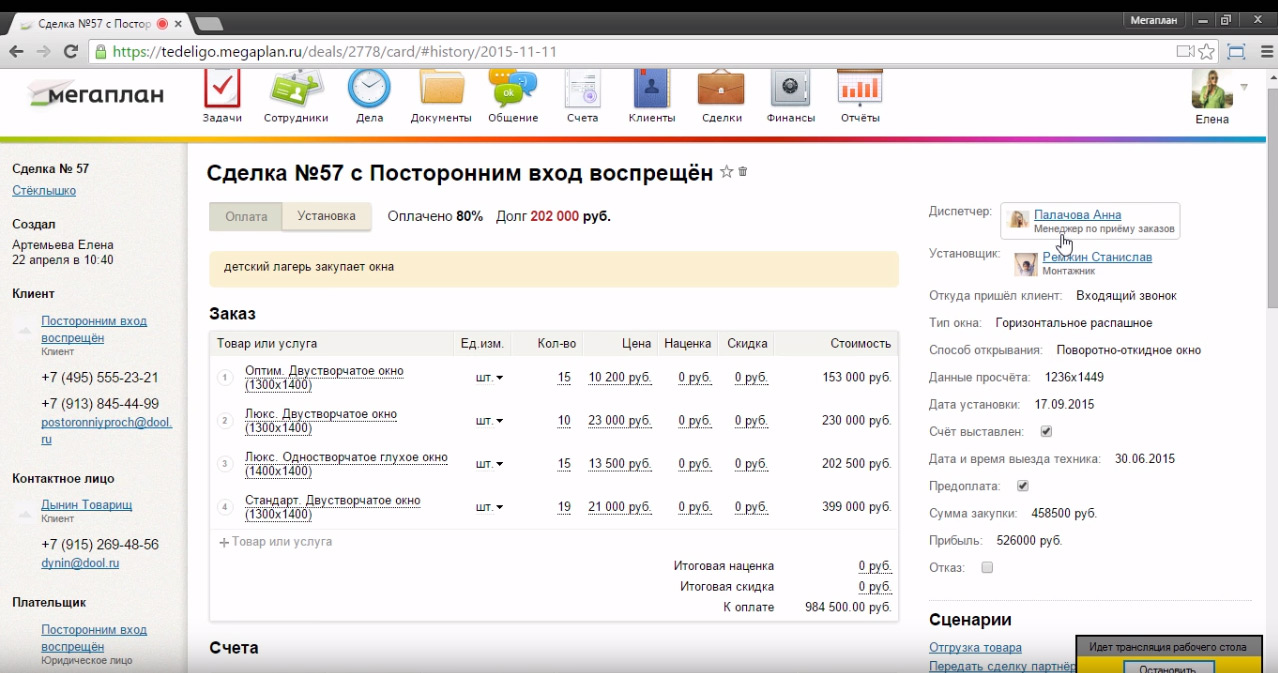Toggle the Предоплата checkbox
This screenshot has height=673, width=1278.
[1022, 486]
